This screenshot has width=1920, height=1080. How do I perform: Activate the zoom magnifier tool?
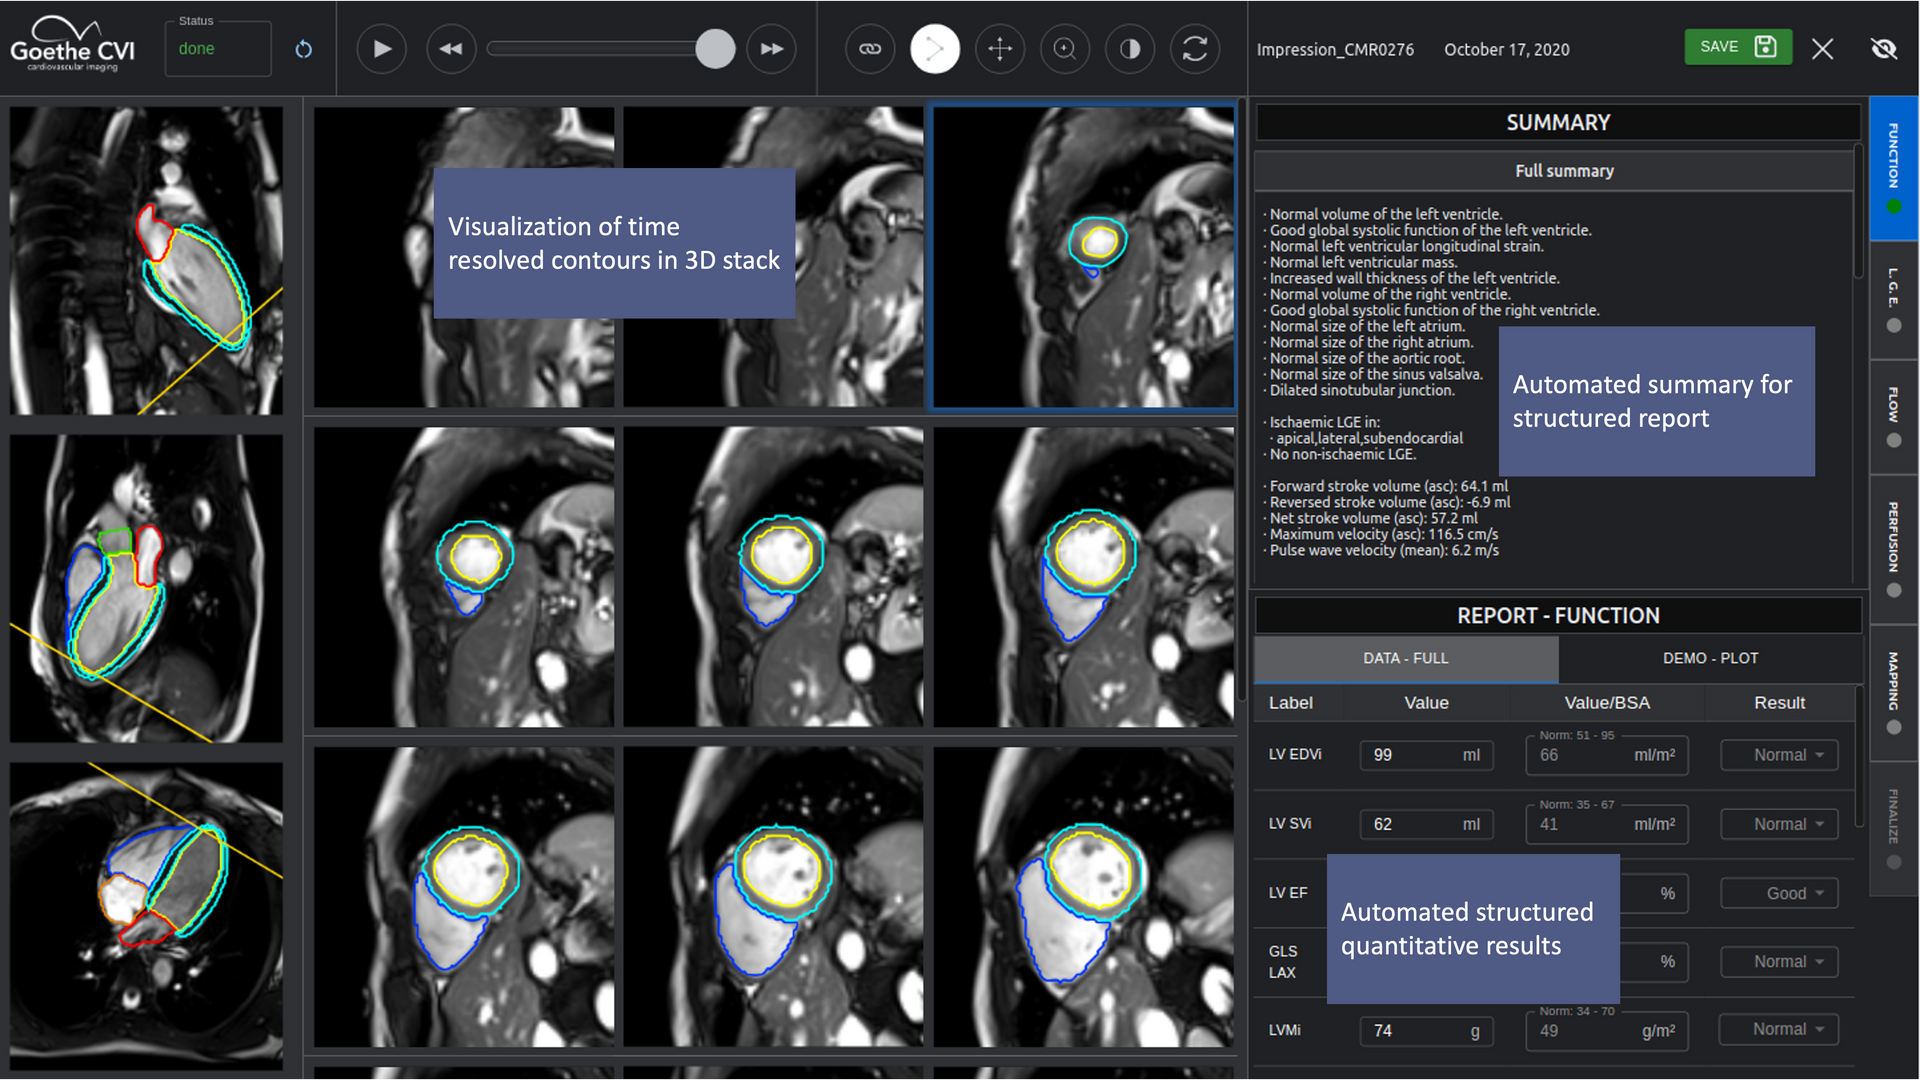pos(1065,49)
